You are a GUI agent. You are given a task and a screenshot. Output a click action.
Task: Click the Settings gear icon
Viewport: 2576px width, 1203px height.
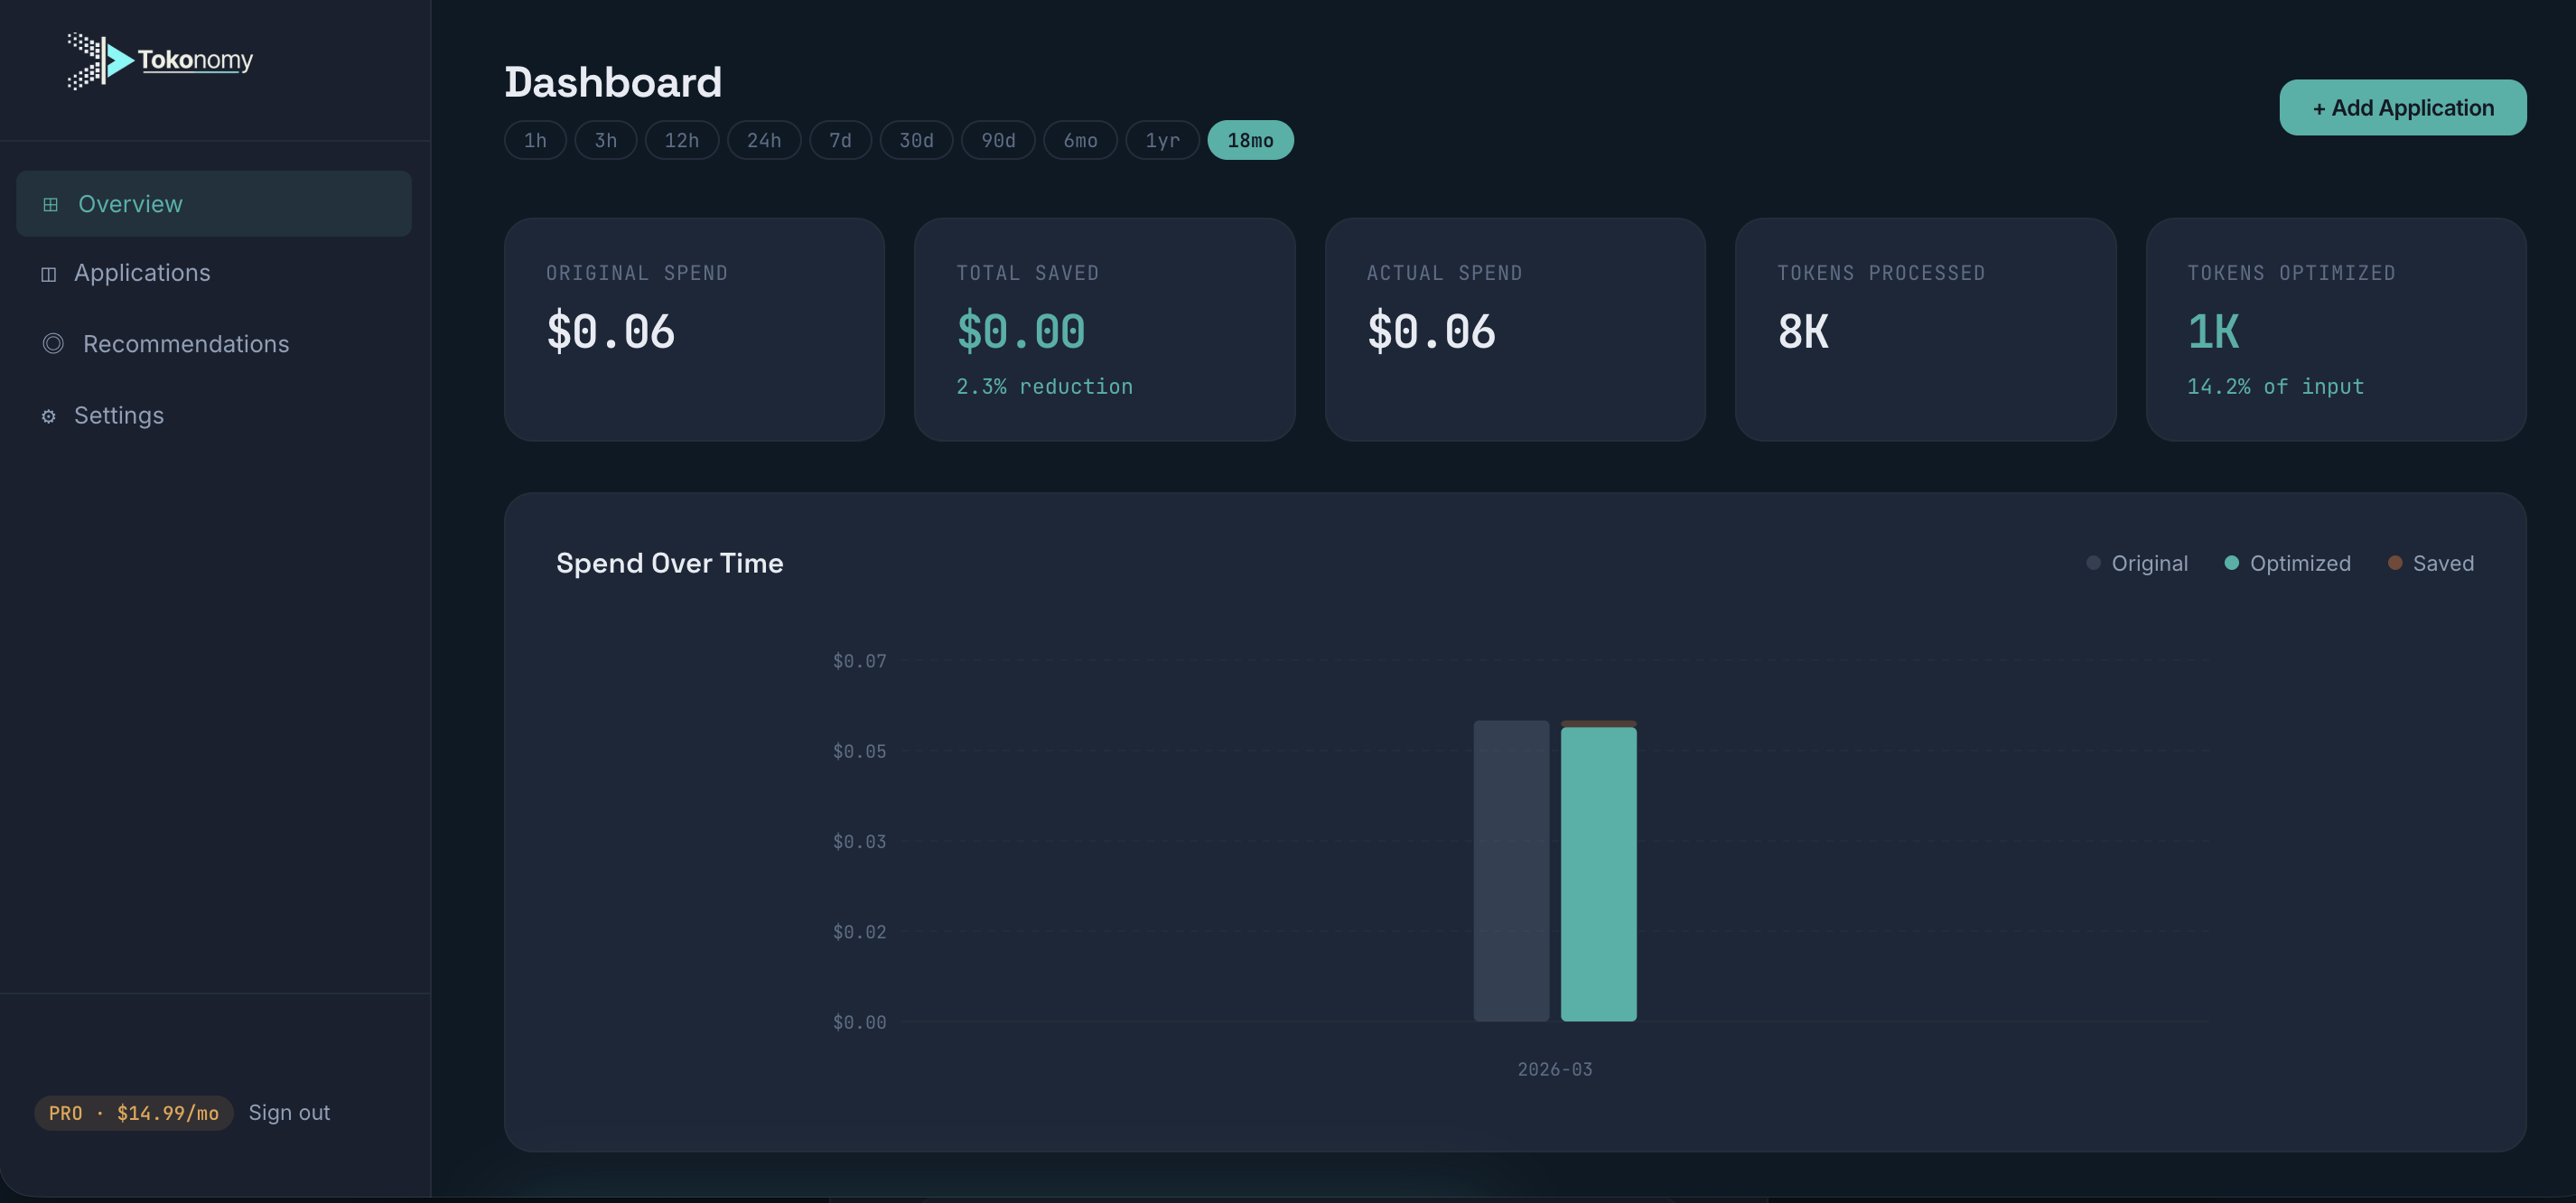(x=48, y=416)
